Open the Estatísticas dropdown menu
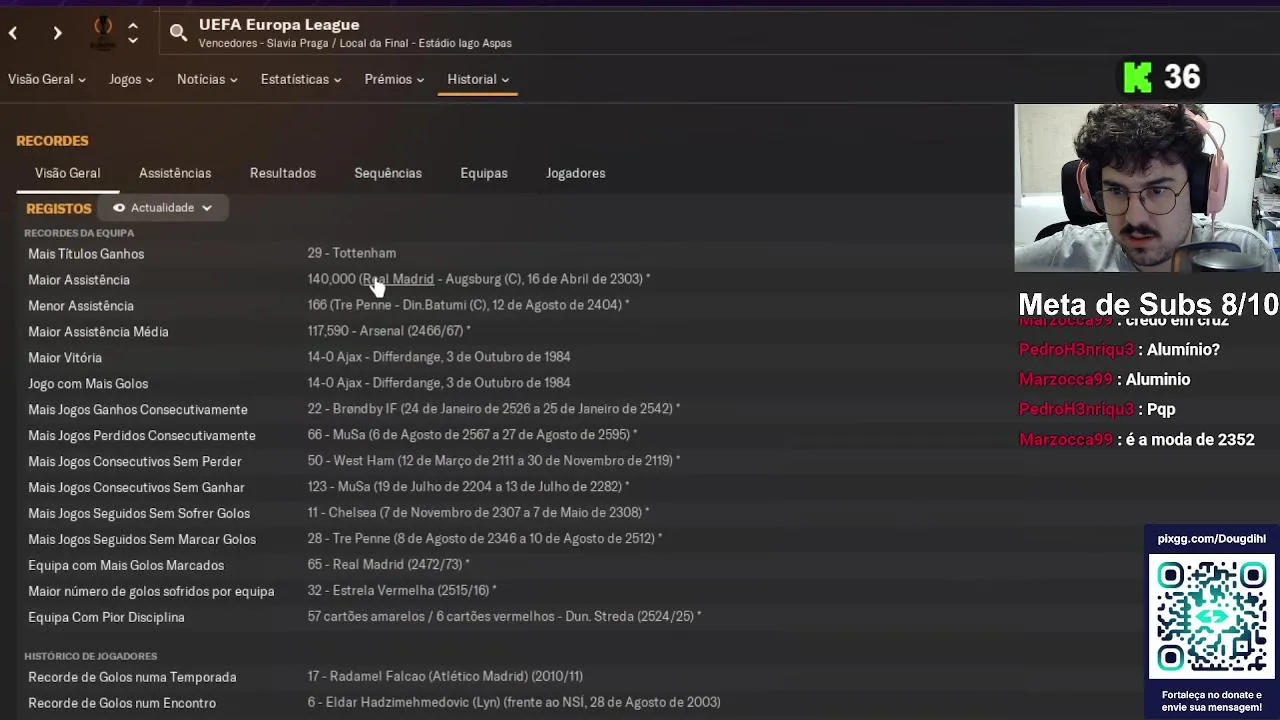 click(x=301, y=79)
